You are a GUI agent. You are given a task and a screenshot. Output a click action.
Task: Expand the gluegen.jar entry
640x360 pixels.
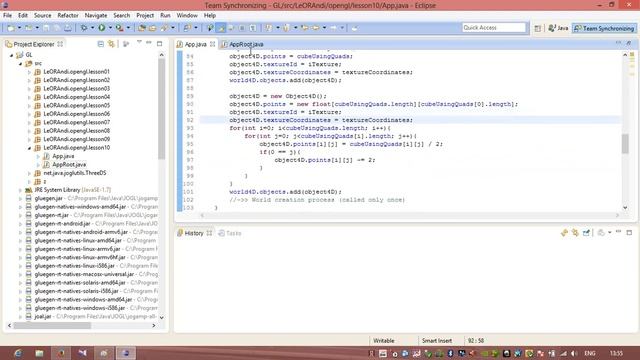20,199
